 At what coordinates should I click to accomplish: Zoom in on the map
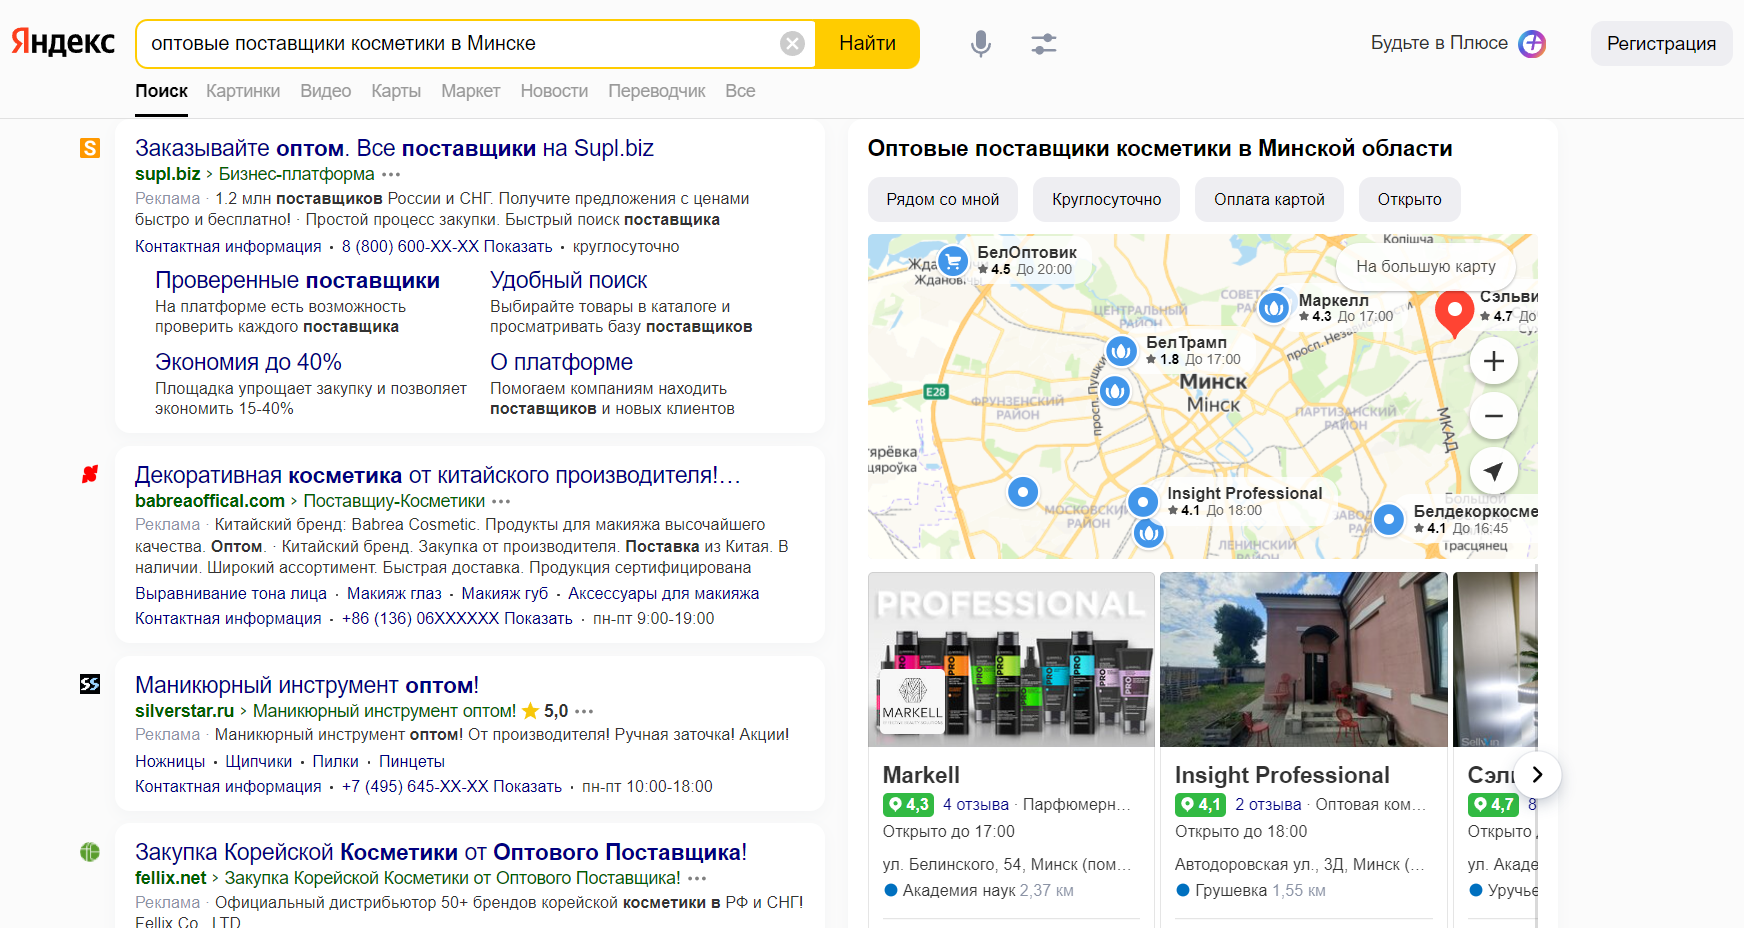coord(1494,361)
